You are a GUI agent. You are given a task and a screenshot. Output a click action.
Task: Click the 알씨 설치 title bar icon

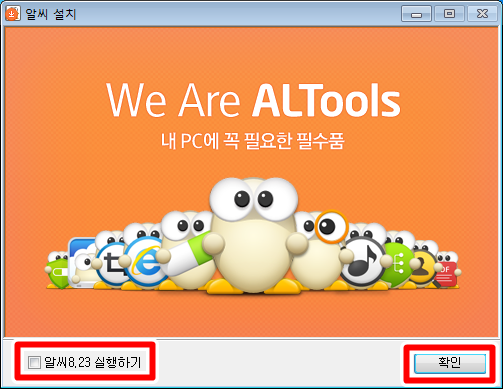[x=13, y=14]
